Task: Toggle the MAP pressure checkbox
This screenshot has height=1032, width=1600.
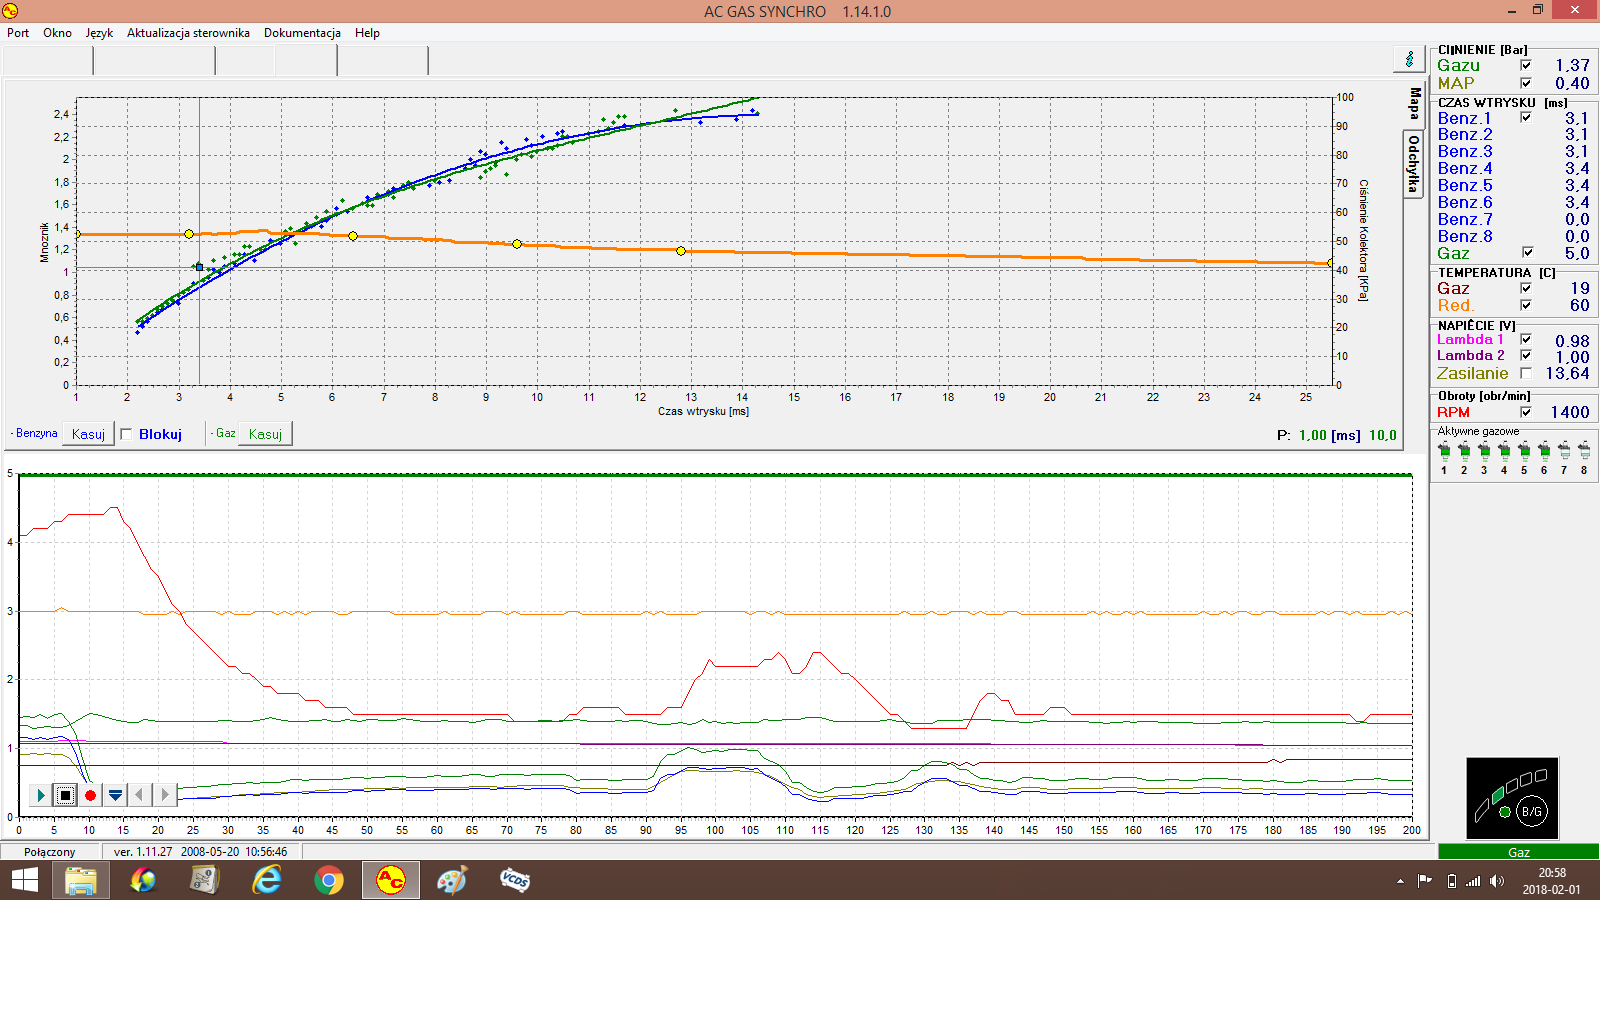Action: click(x=1526, y=84)
